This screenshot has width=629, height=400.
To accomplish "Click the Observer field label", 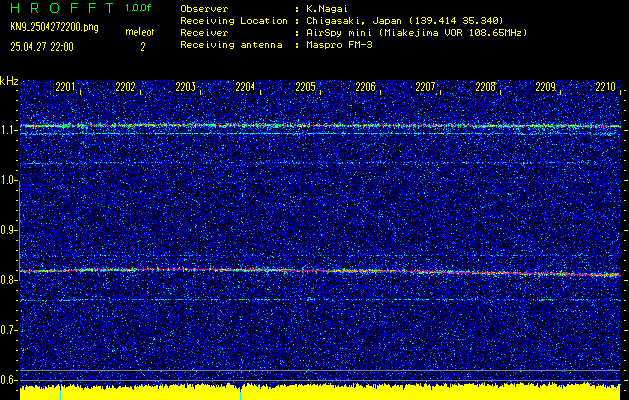I will (204, 8).
